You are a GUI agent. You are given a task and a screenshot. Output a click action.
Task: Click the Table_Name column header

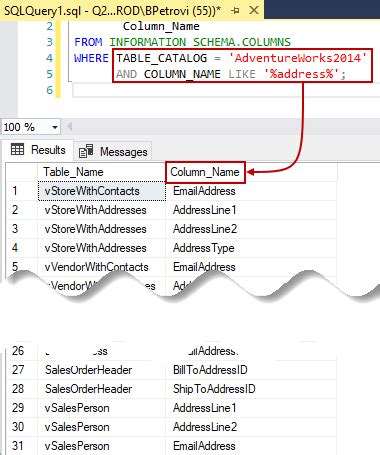(x=101, y=172)
